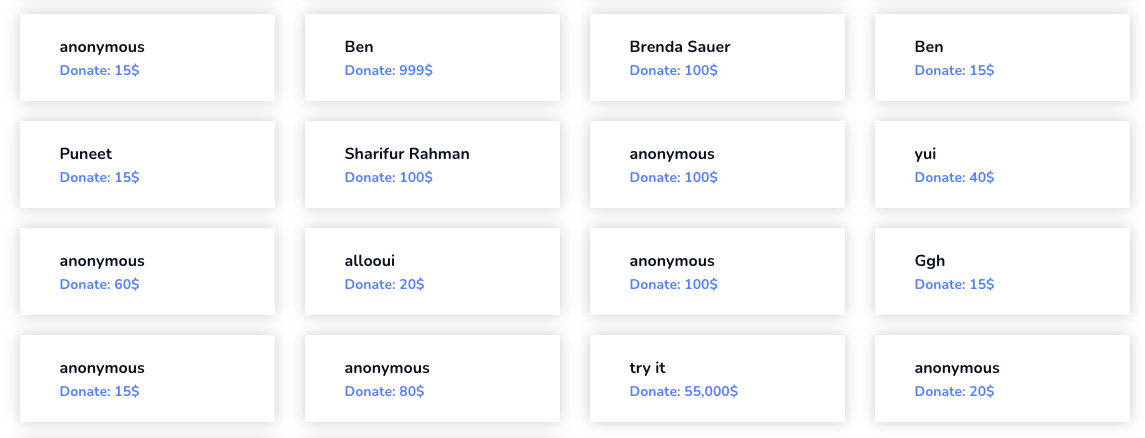Select the anonymous card donating 80$

(x=432, y=379)
